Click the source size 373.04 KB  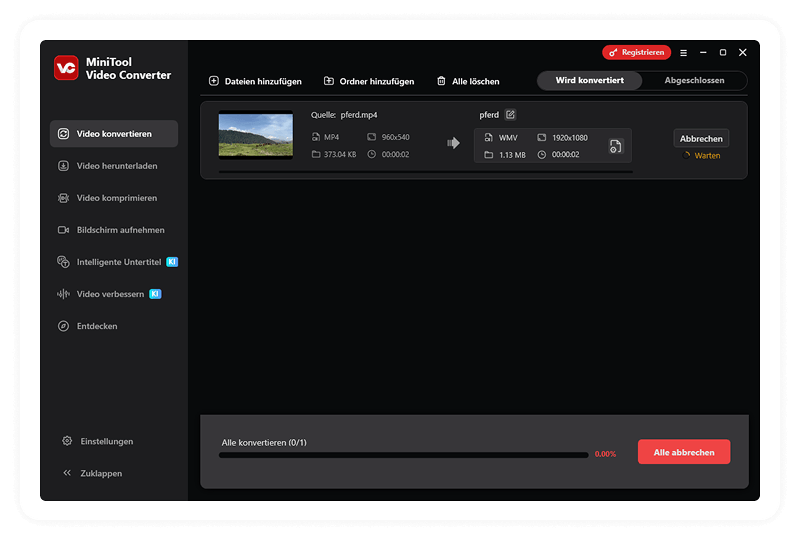coord(340,154)
